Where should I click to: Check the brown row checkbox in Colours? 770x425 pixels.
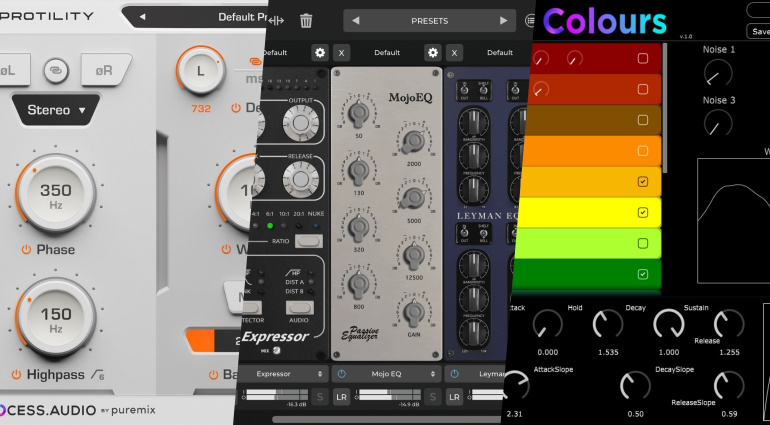point(642,120)
